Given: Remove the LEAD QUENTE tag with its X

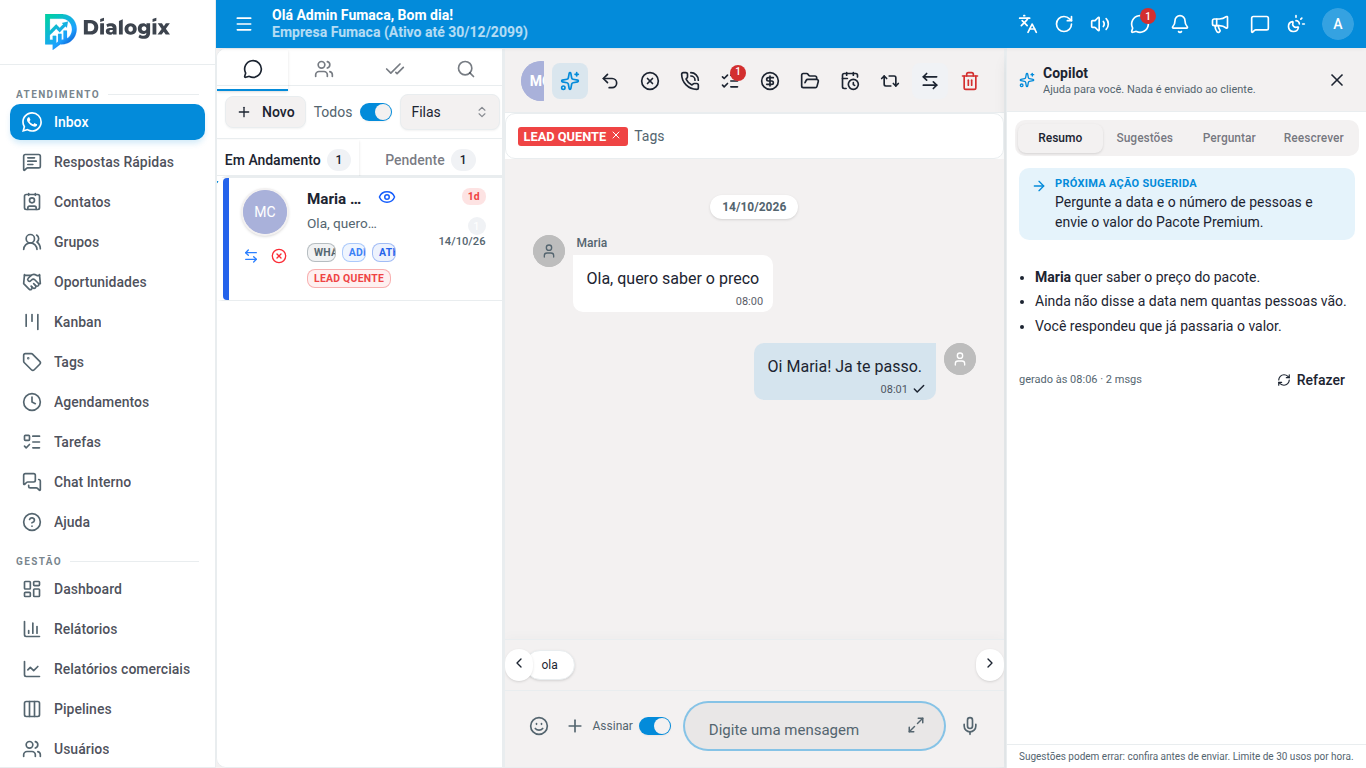Looking at the screenshot, I should click(x=616, y=135).
